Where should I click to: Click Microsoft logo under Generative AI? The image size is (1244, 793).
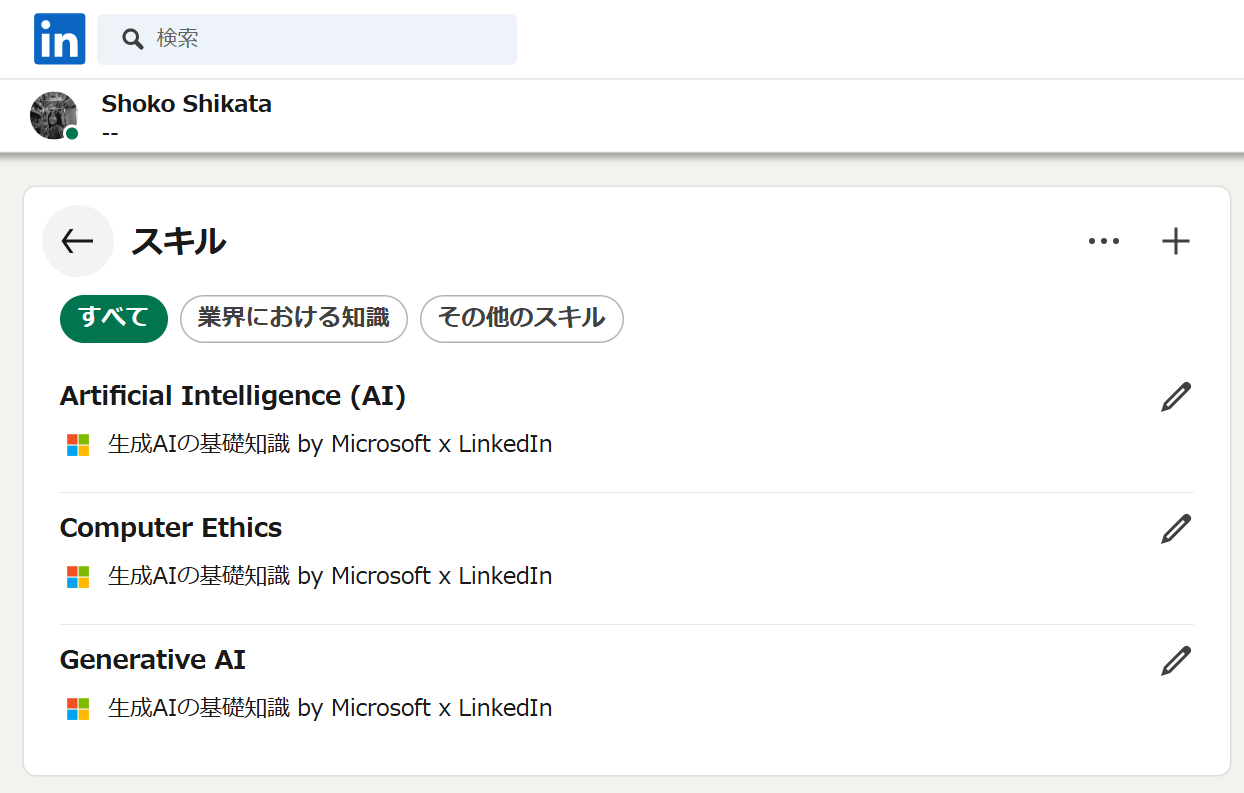coord(78,709)
